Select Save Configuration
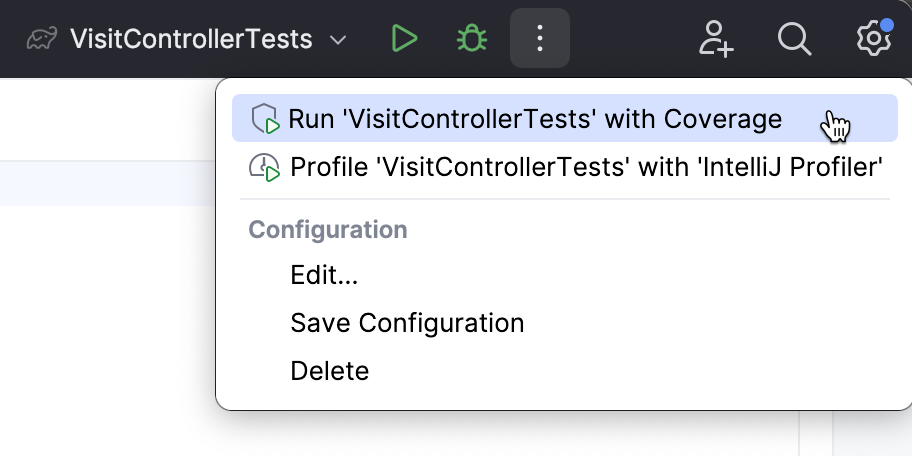Screen dimensions: 912x456 (x=407, y=323)
